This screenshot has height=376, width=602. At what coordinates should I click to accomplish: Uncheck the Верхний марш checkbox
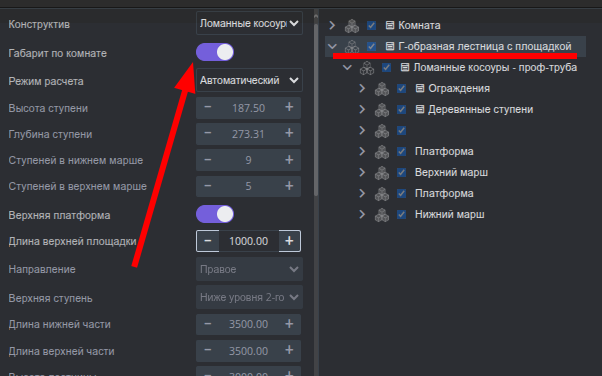point(402,172)
